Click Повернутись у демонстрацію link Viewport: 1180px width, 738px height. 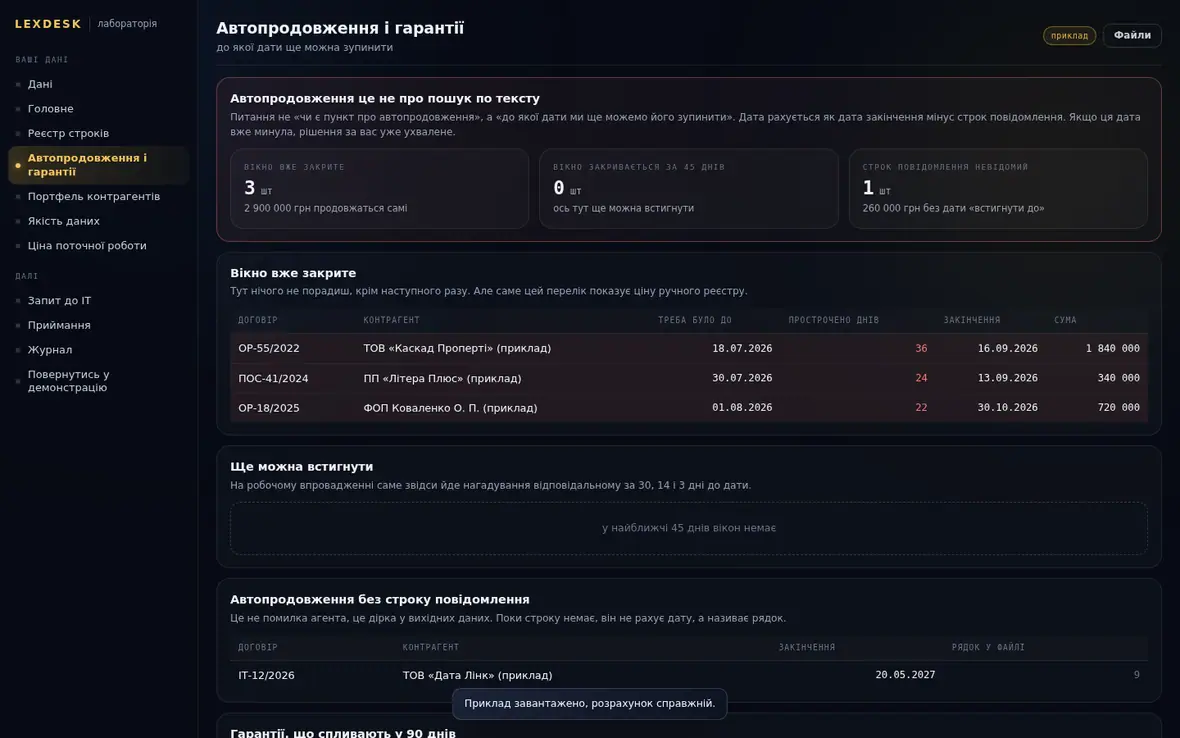(98, 381)
